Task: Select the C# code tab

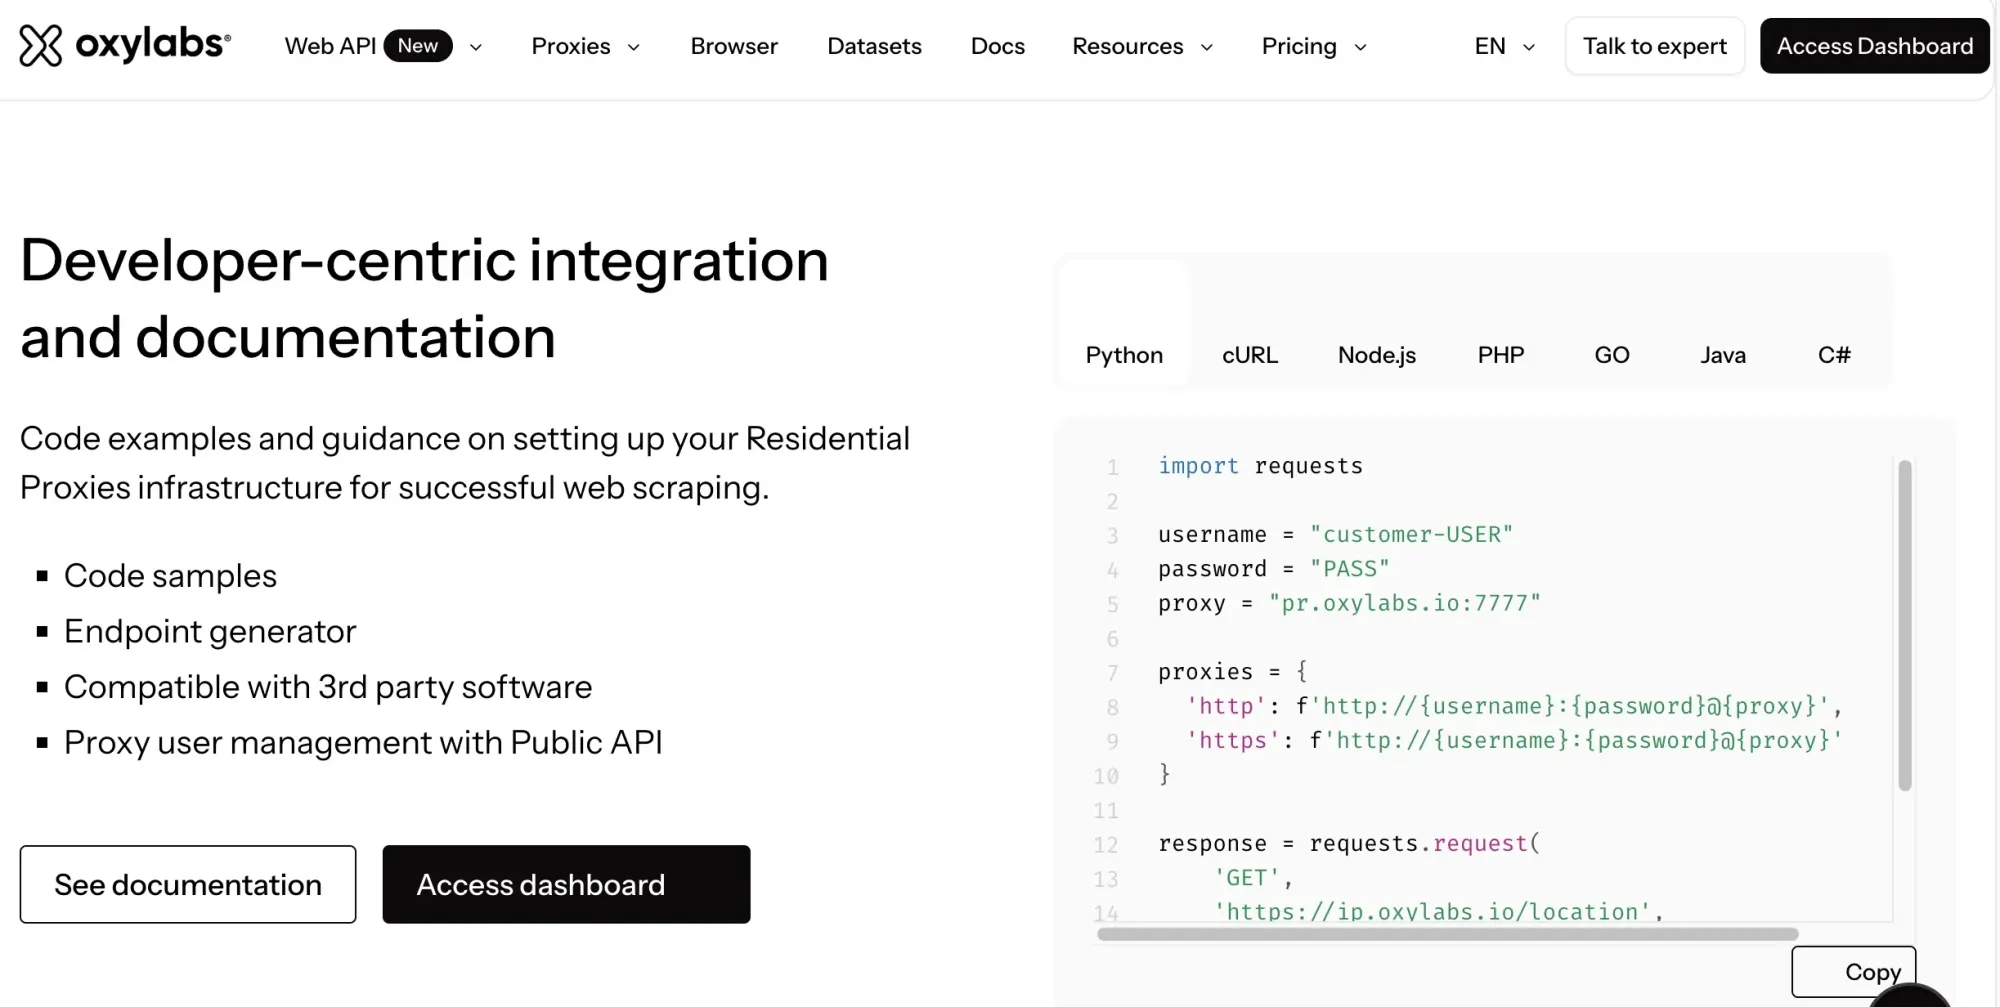Action: [1834, 355]
